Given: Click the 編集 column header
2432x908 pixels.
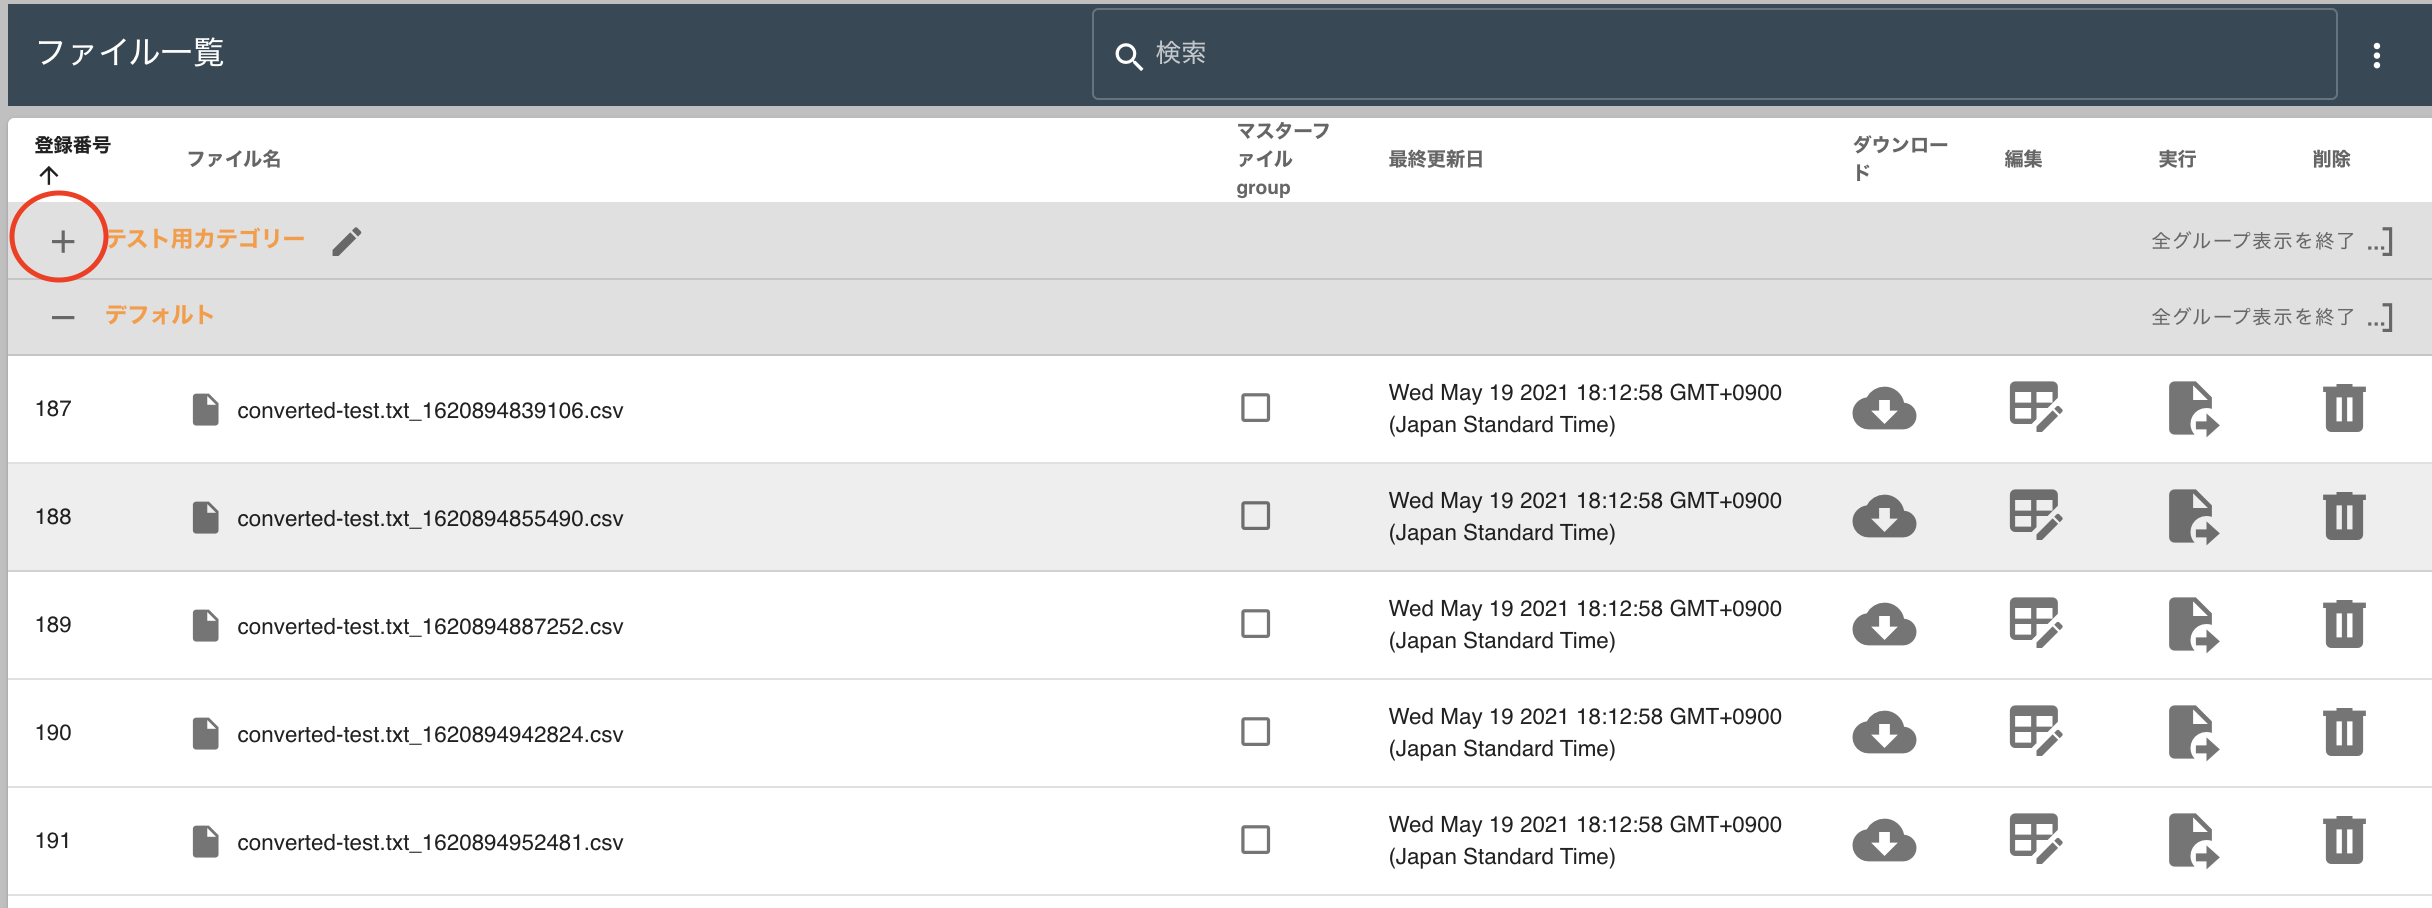Looking at the screenshot, I should 2023,159.
